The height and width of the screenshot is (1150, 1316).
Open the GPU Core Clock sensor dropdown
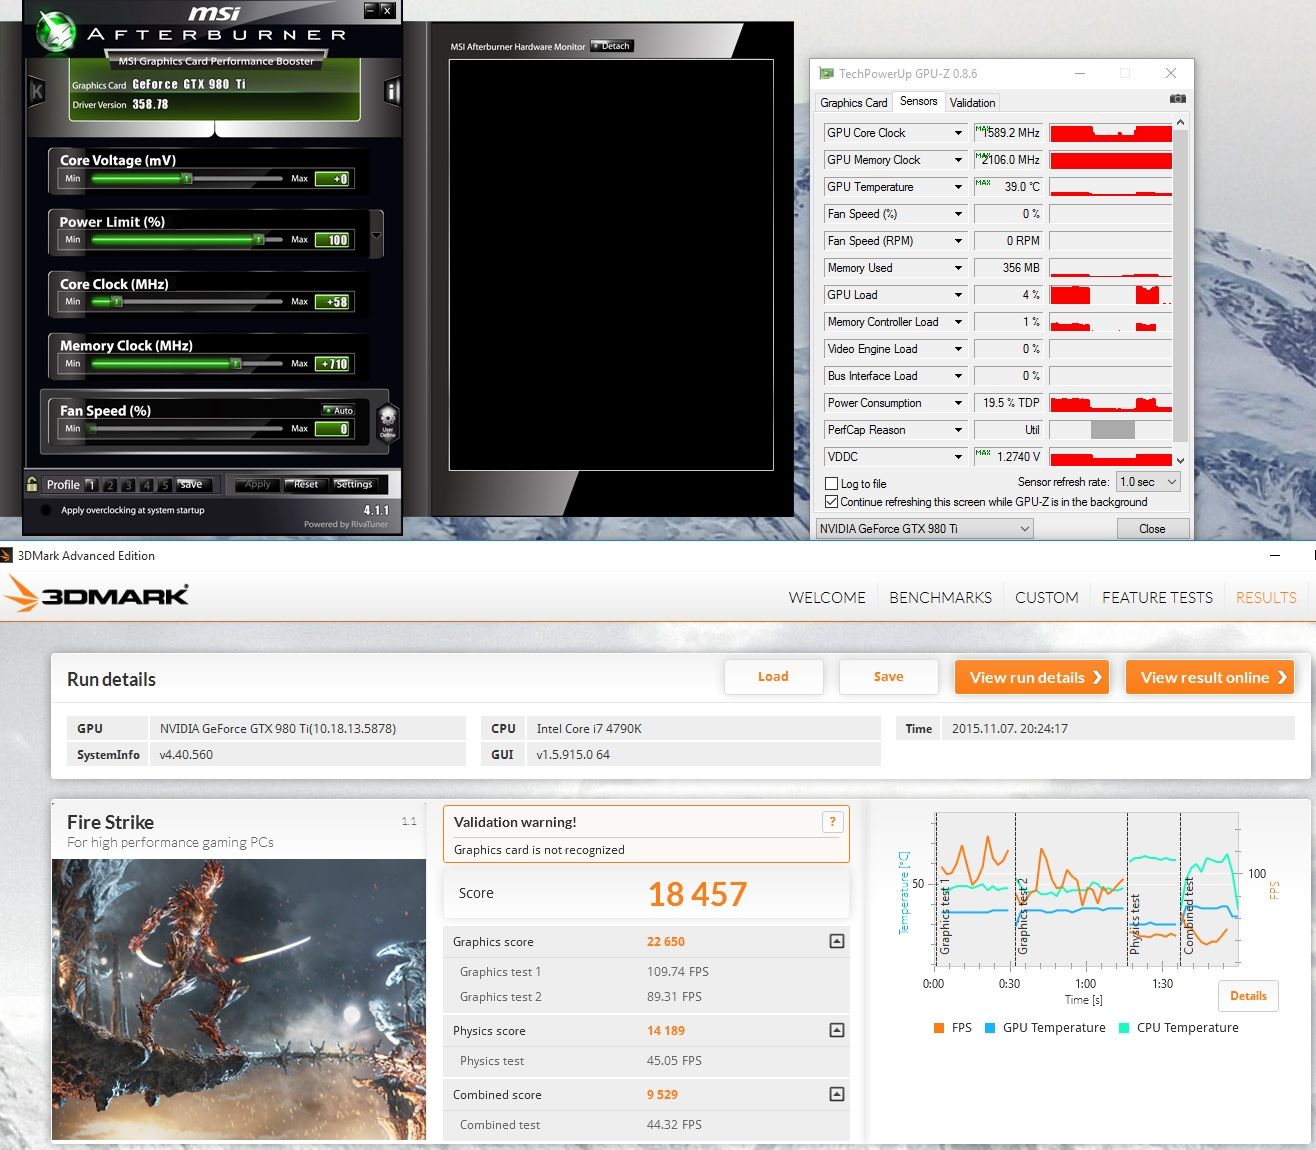[958, 133]
